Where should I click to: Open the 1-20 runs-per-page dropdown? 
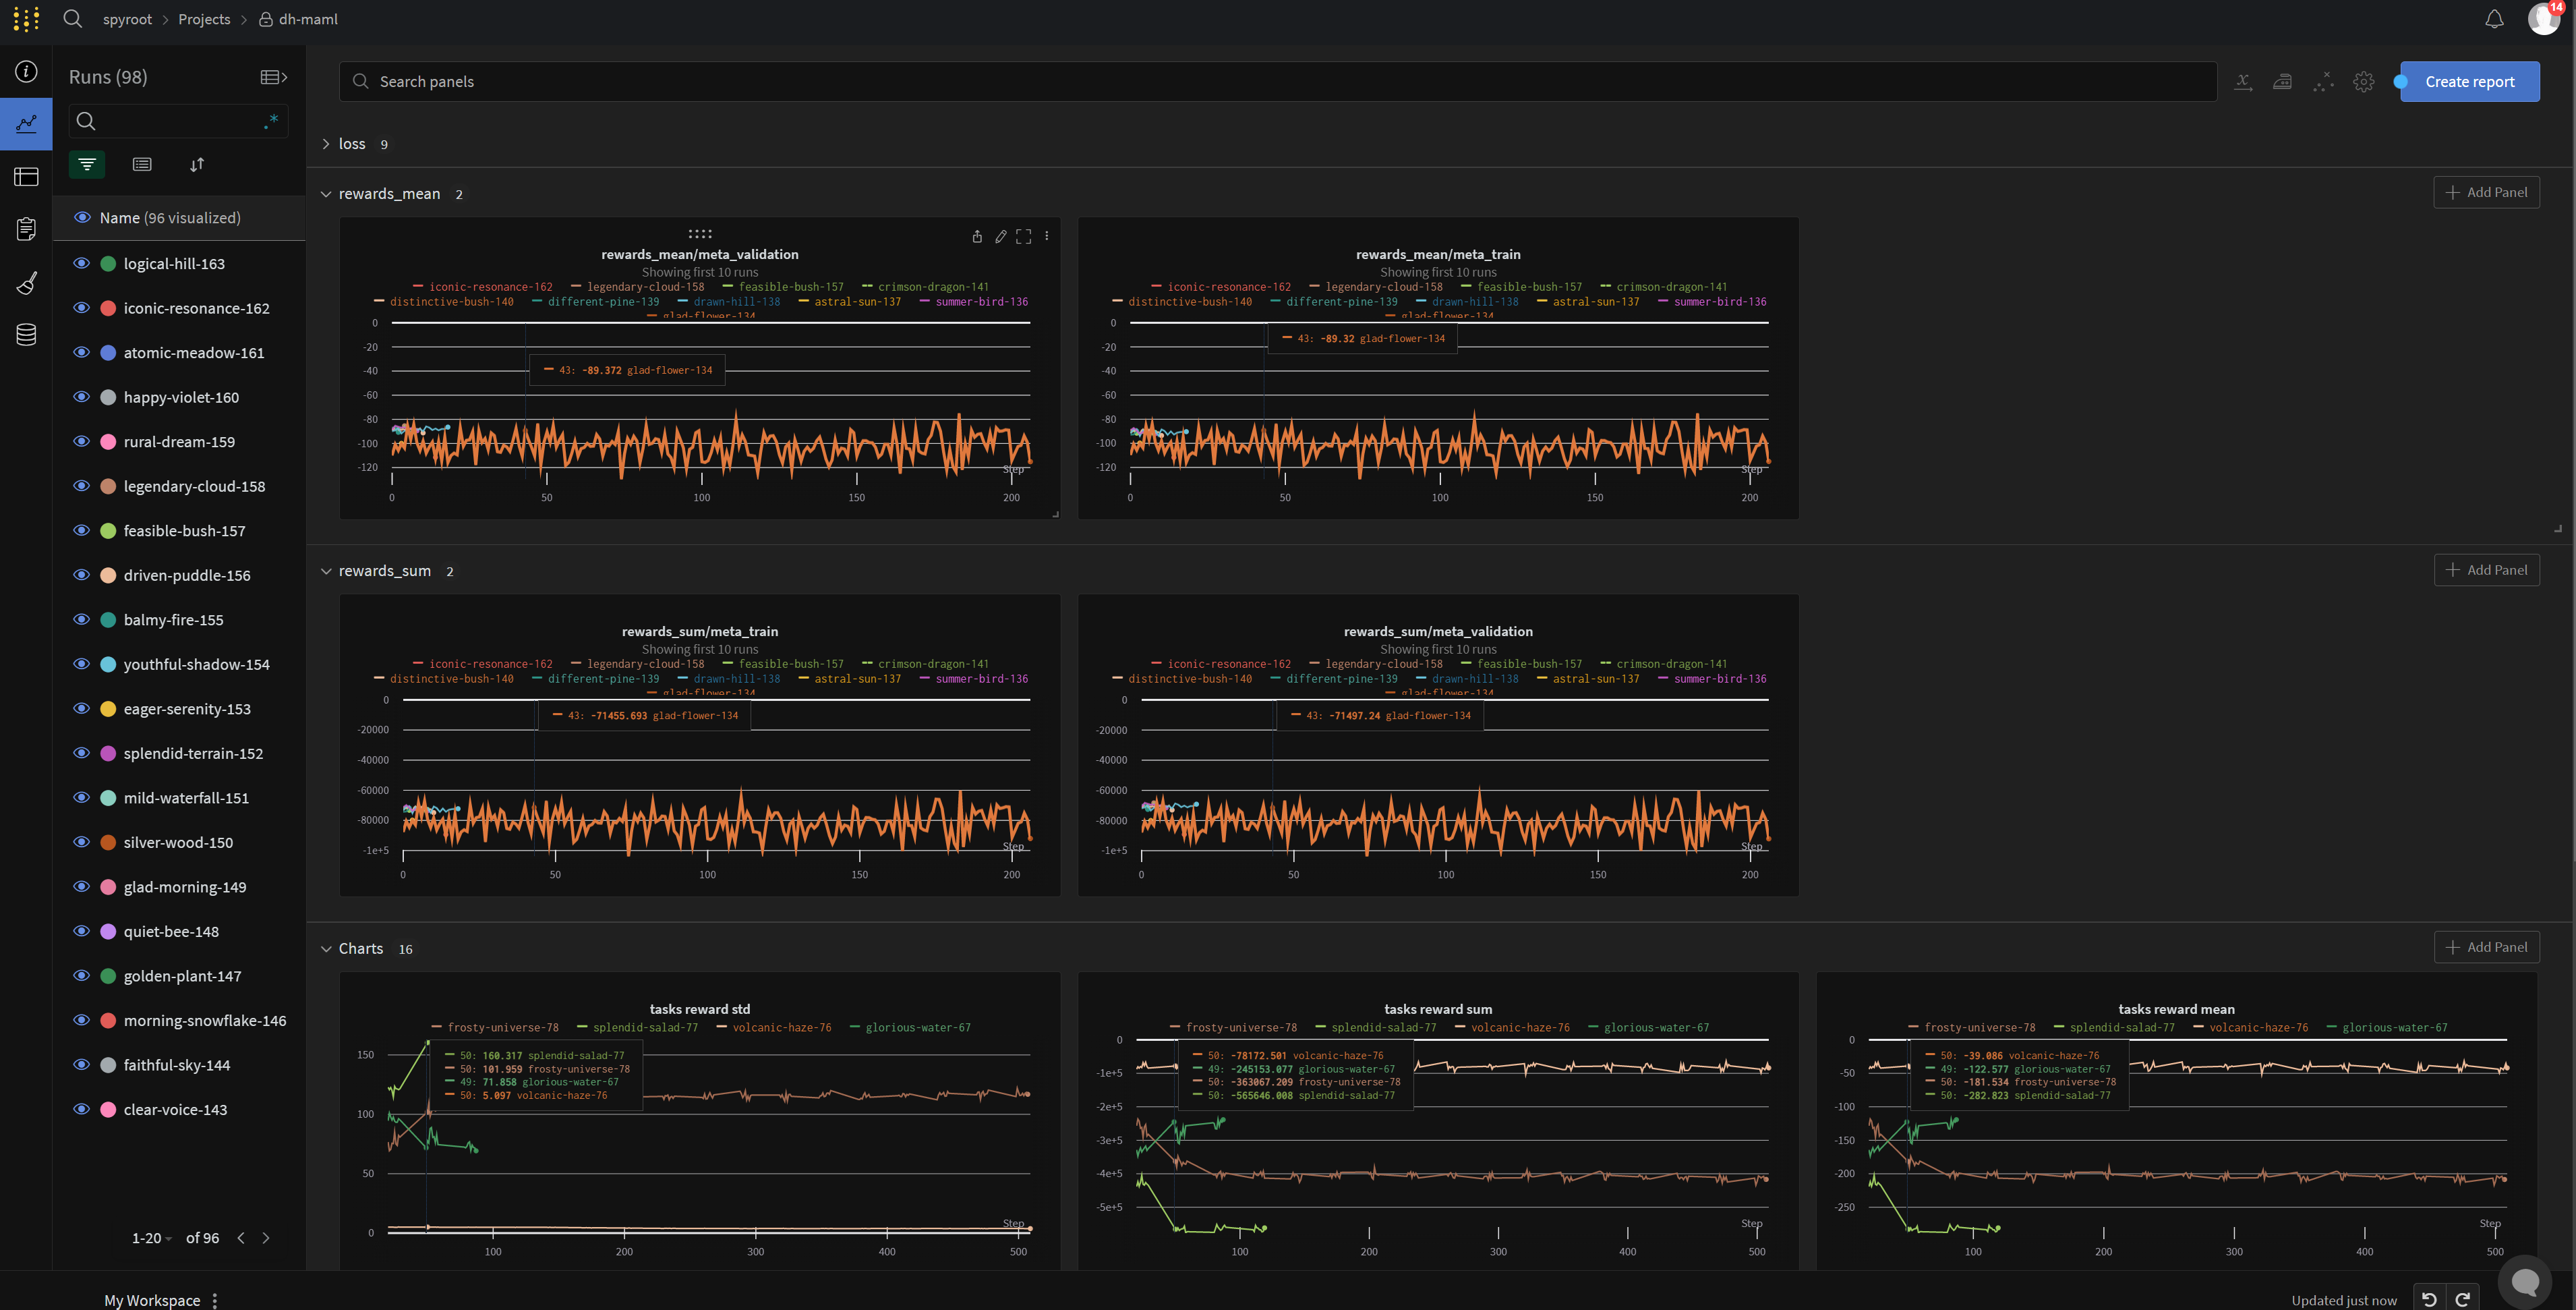pos(152,1238)
